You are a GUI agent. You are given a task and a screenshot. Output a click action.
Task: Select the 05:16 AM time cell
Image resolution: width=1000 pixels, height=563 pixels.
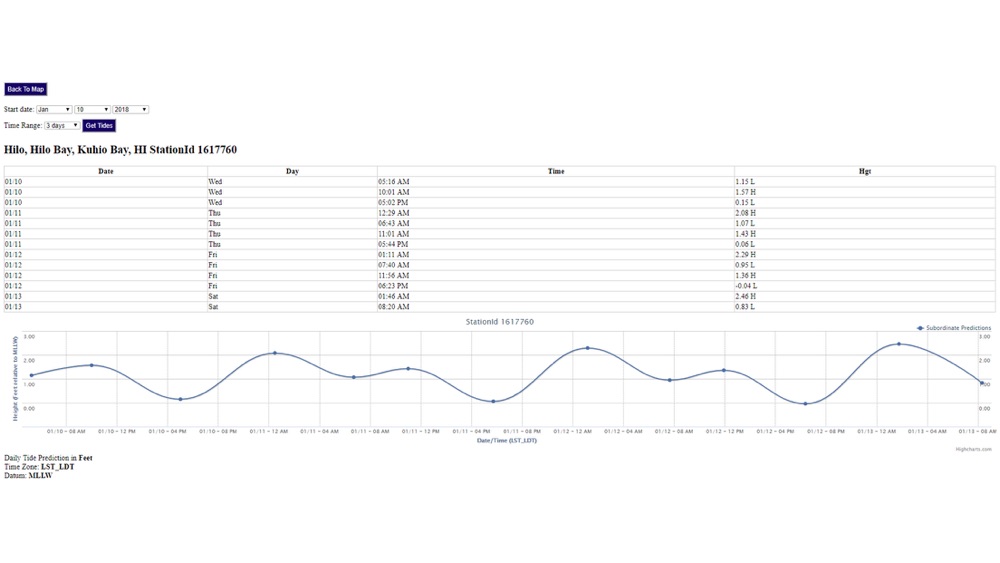pos(555,182)
